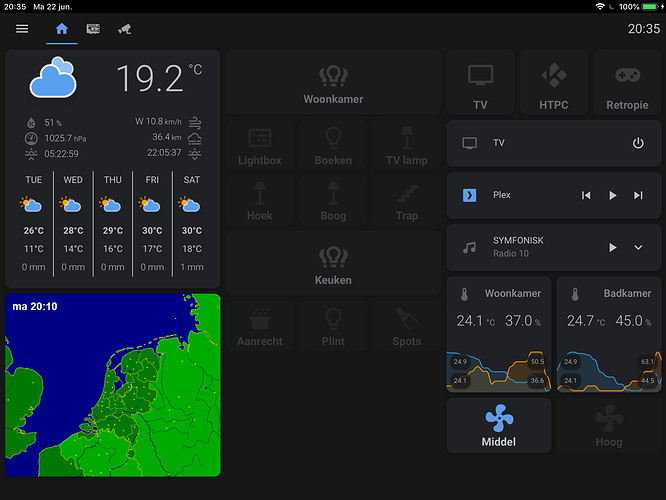Open the Plex app icon
666x500 pixels.
(x=469, y=195)
